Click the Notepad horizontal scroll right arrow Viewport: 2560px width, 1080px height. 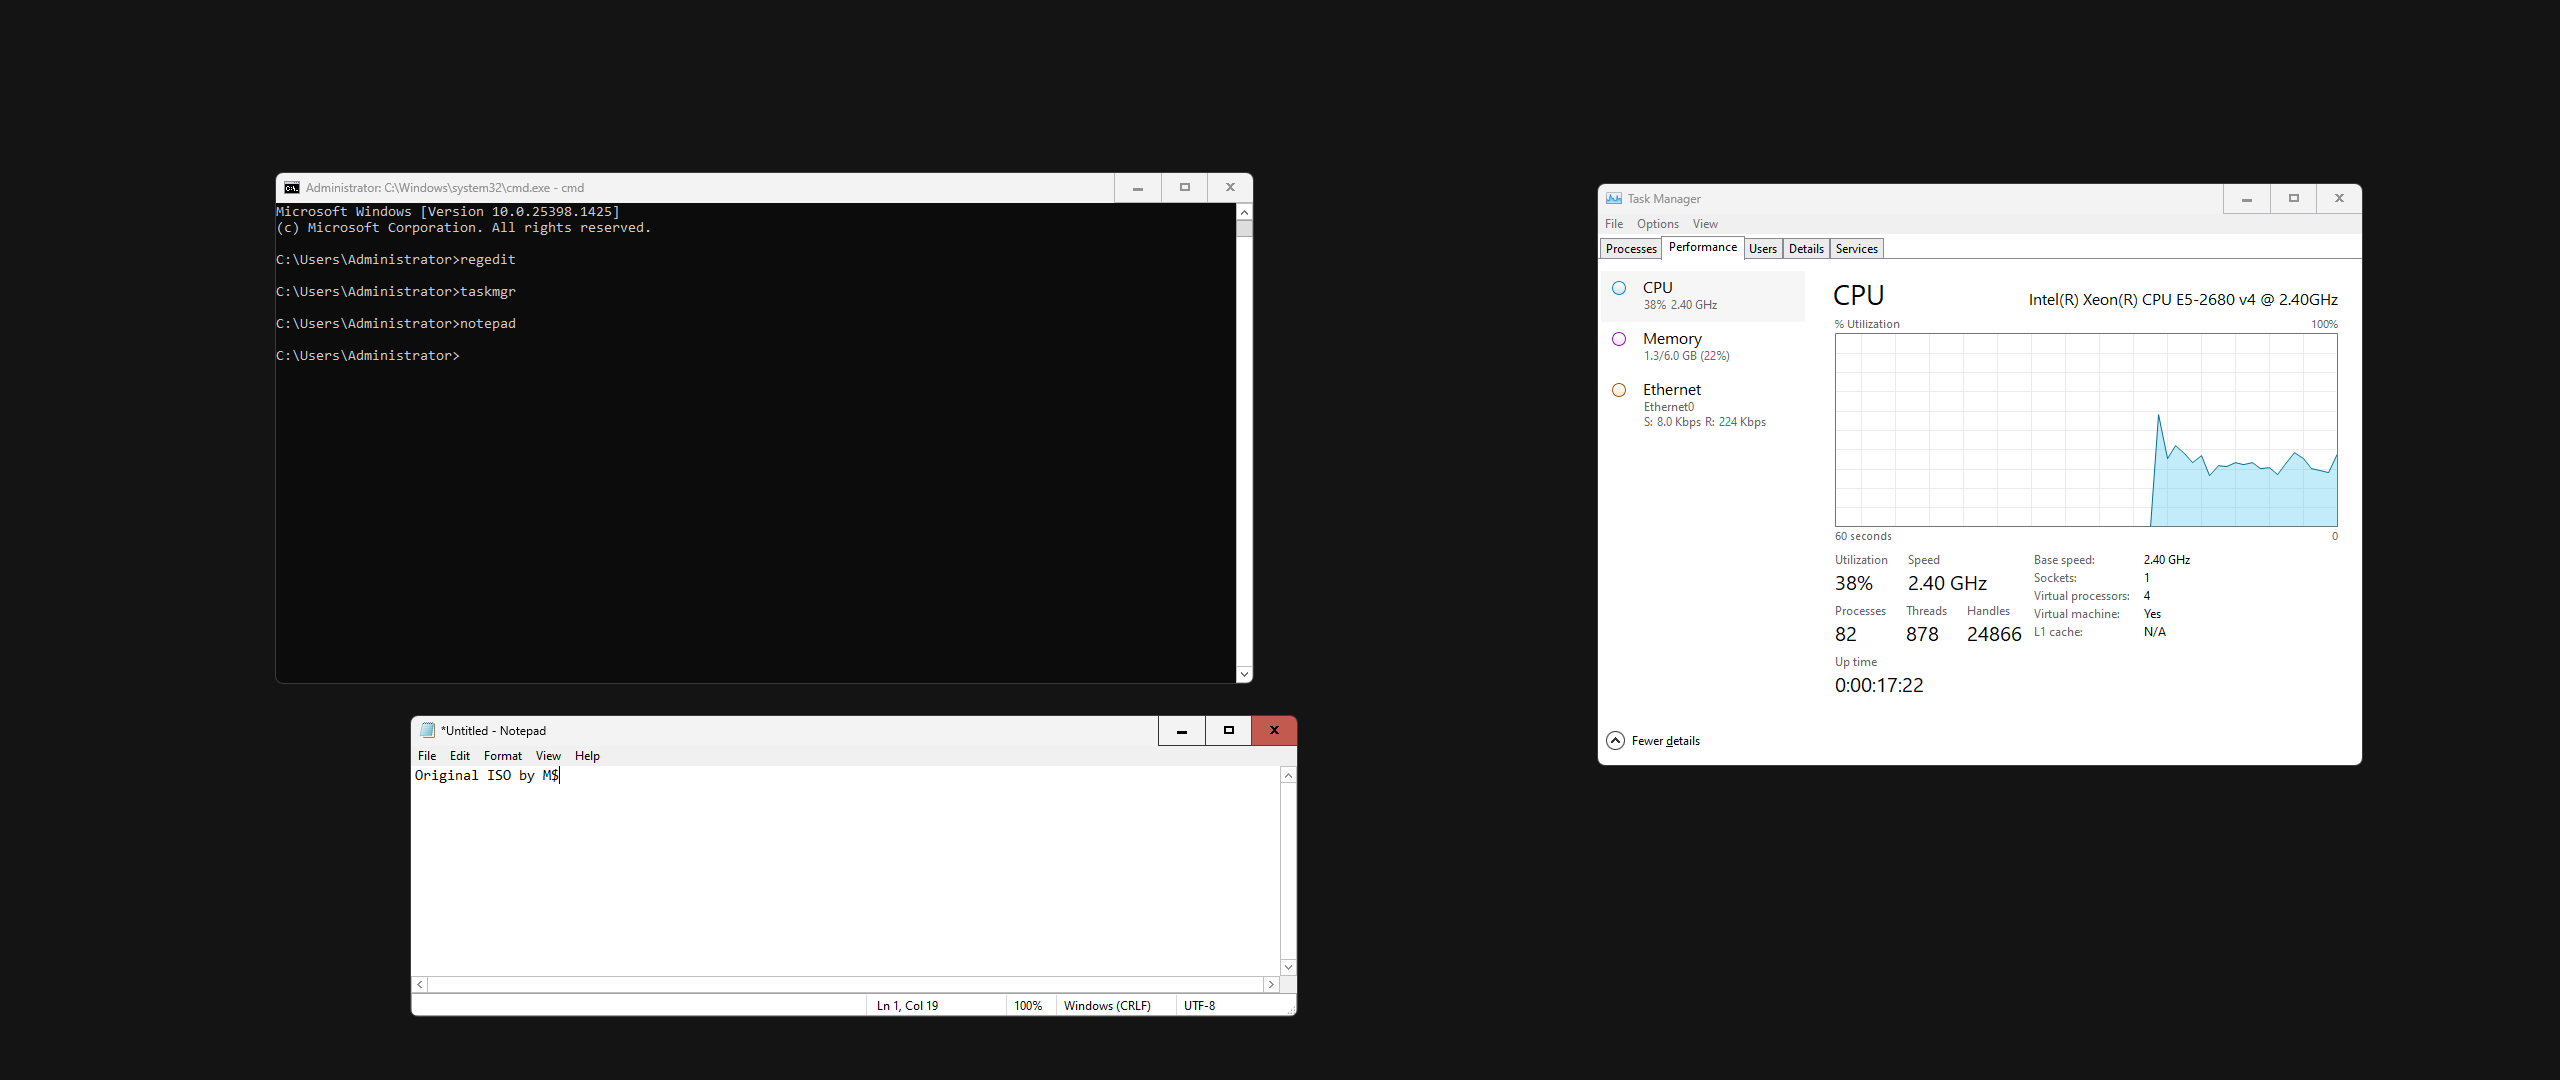1271,985
